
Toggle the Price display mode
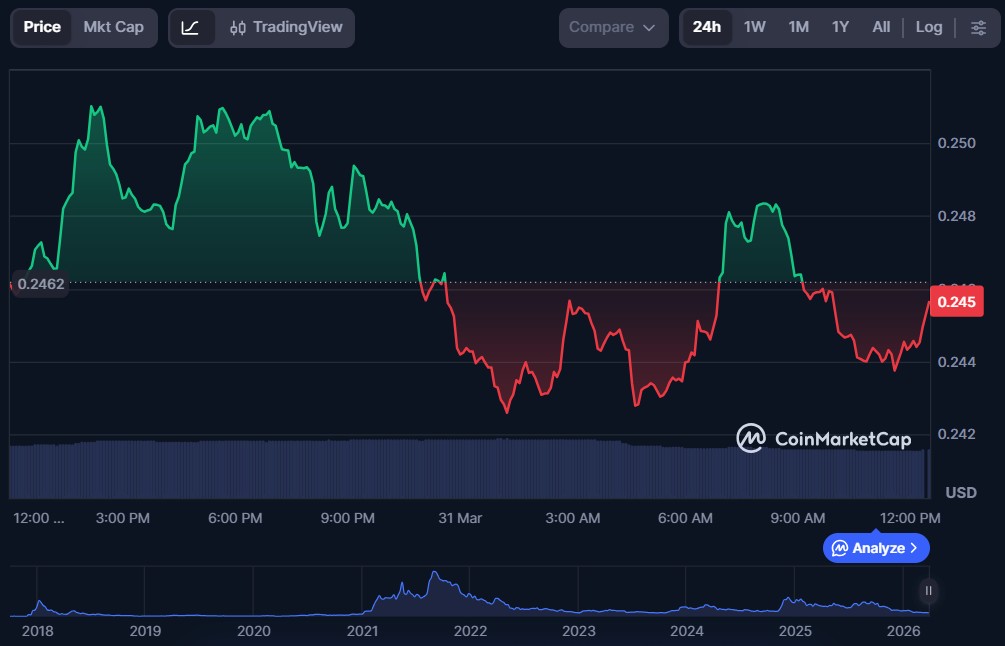(x=41, y=27)
